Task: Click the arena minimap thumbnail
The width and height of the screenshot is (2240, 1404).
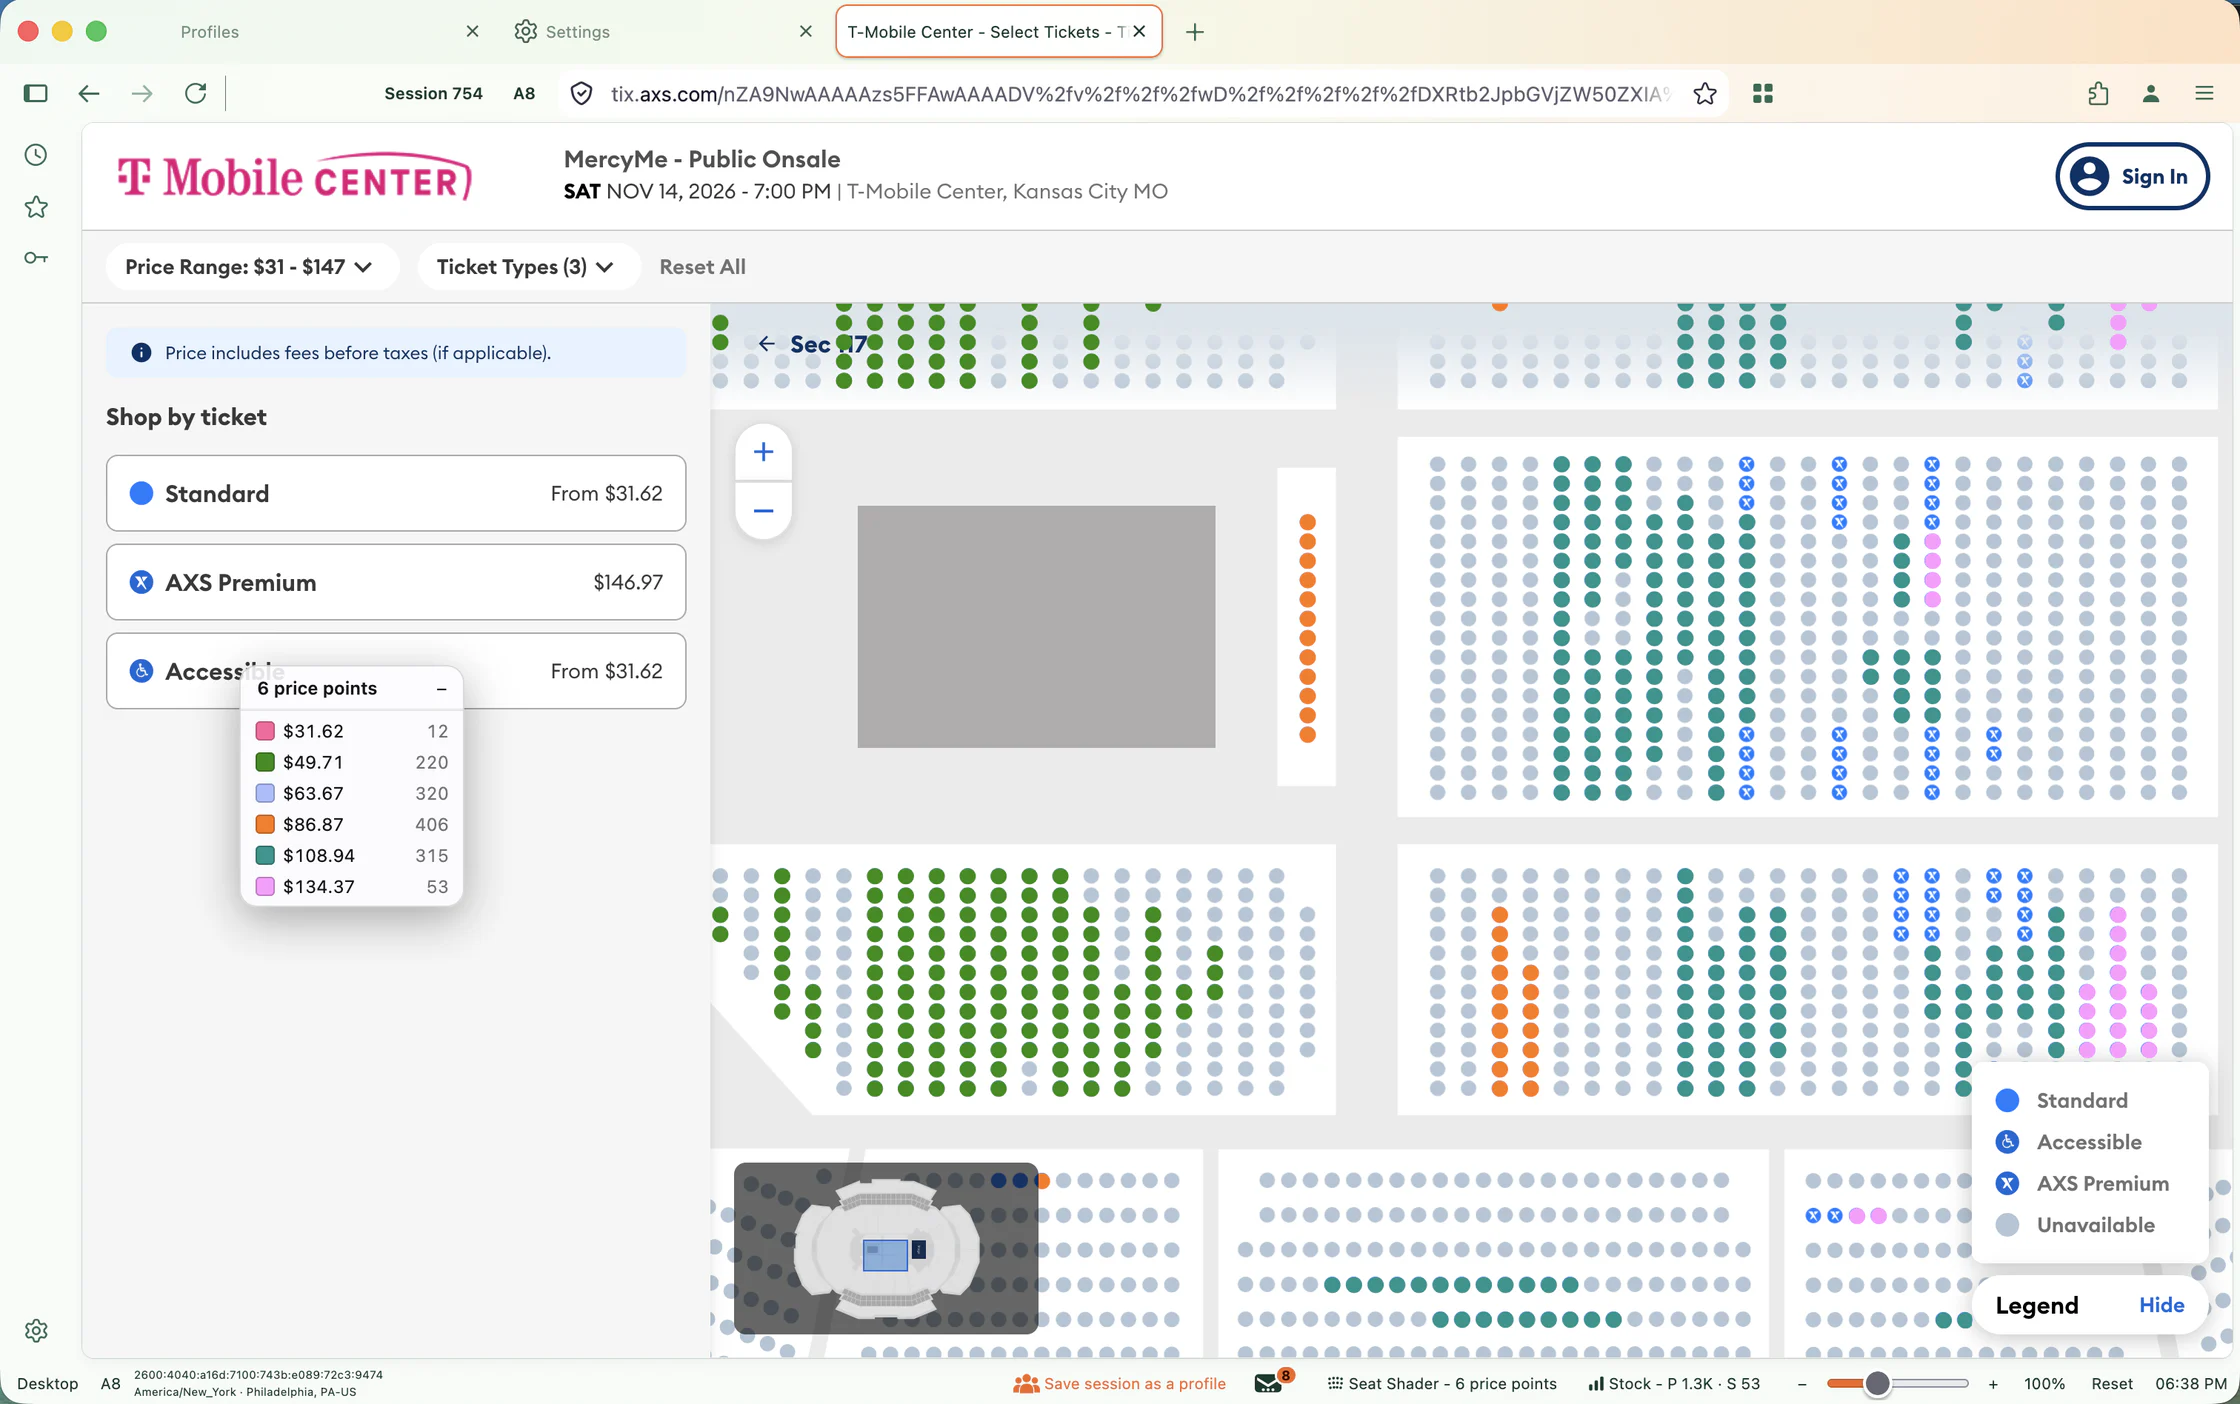Action: pos(886,1248)
